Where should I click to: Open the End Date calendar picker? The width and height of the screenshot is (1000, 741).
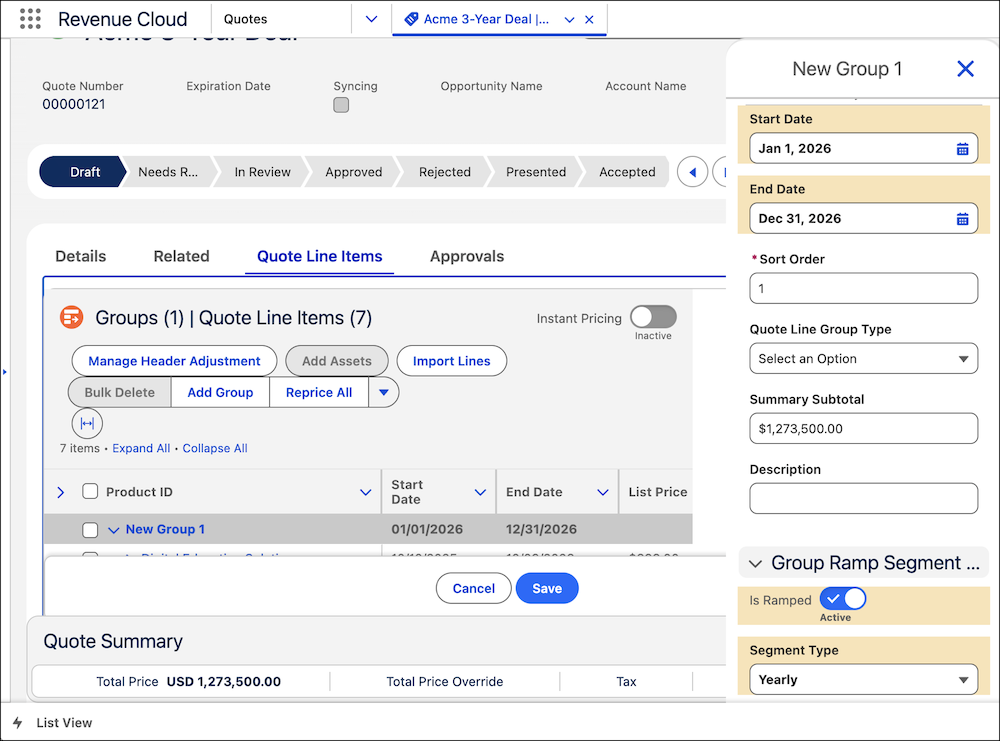point(962,219)
